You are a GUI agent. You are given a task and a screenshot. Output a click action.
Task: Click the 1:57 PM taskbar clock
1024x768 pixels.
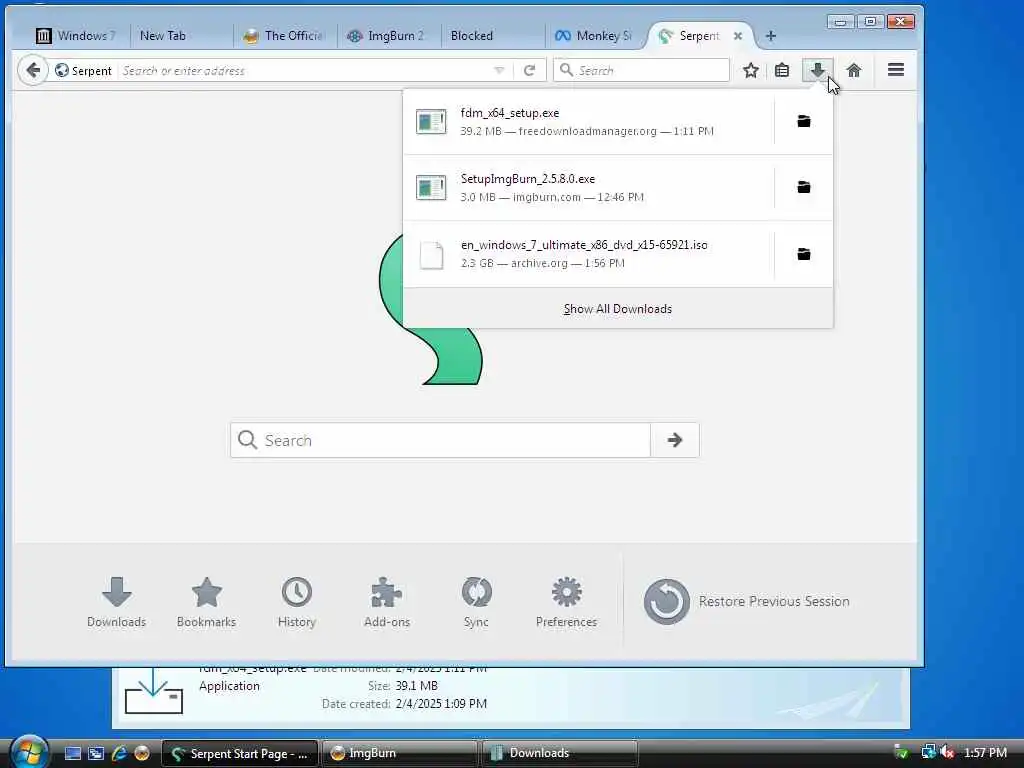985,753
